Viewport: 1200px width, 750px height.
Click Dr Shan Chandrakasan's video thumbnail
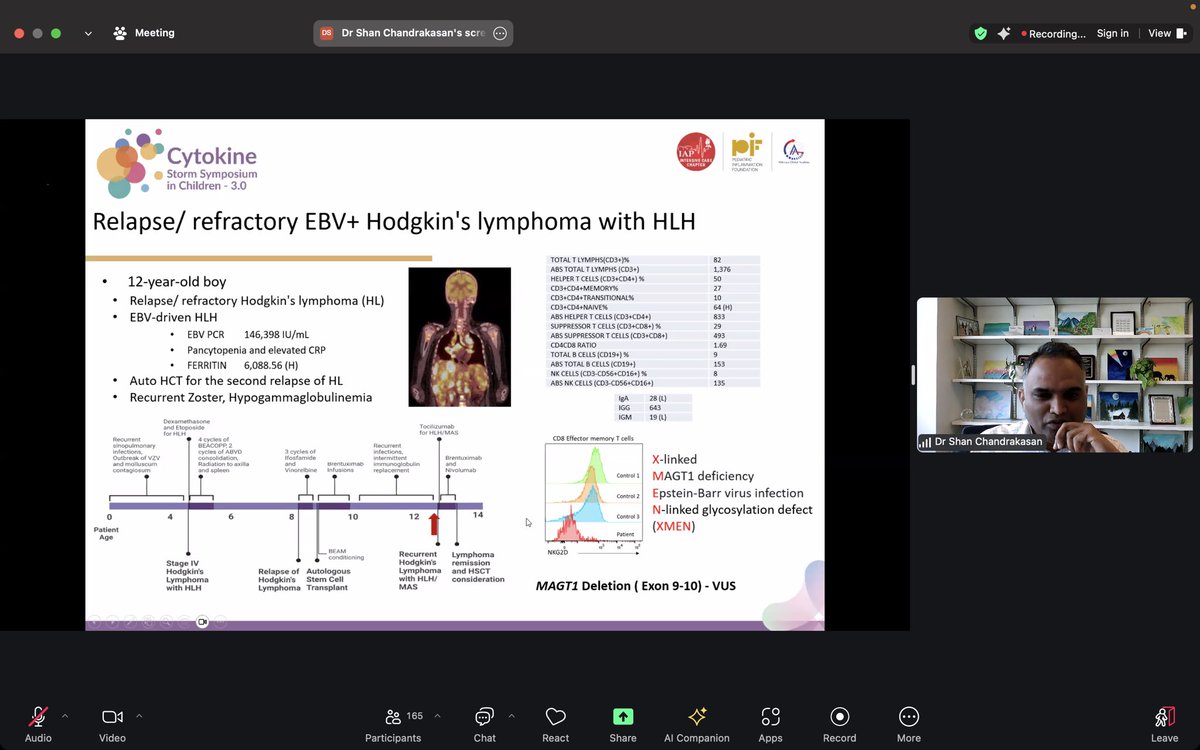pos(1055,374)
